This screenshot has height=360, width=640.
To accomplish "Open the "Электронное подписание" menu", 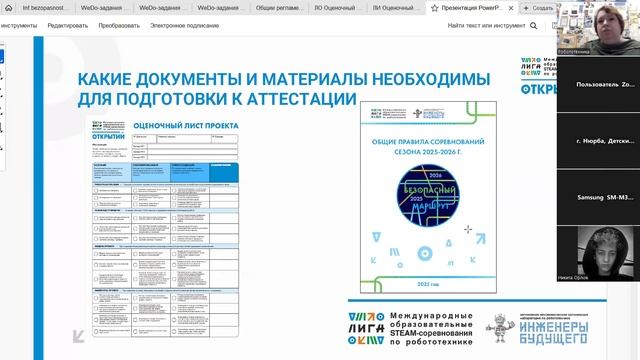I will point(184,25).
